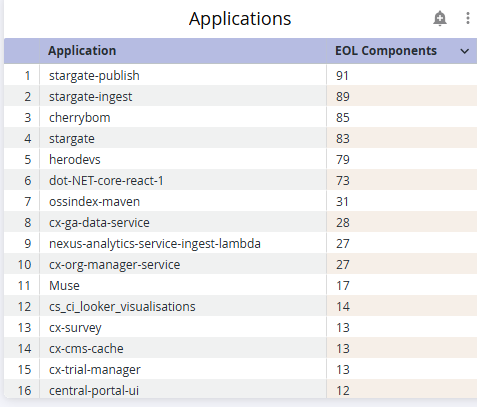Click dot-NET-core-react-1 application name
The height and width of the screenshot is (407, 477).
[x=106, y=181]
